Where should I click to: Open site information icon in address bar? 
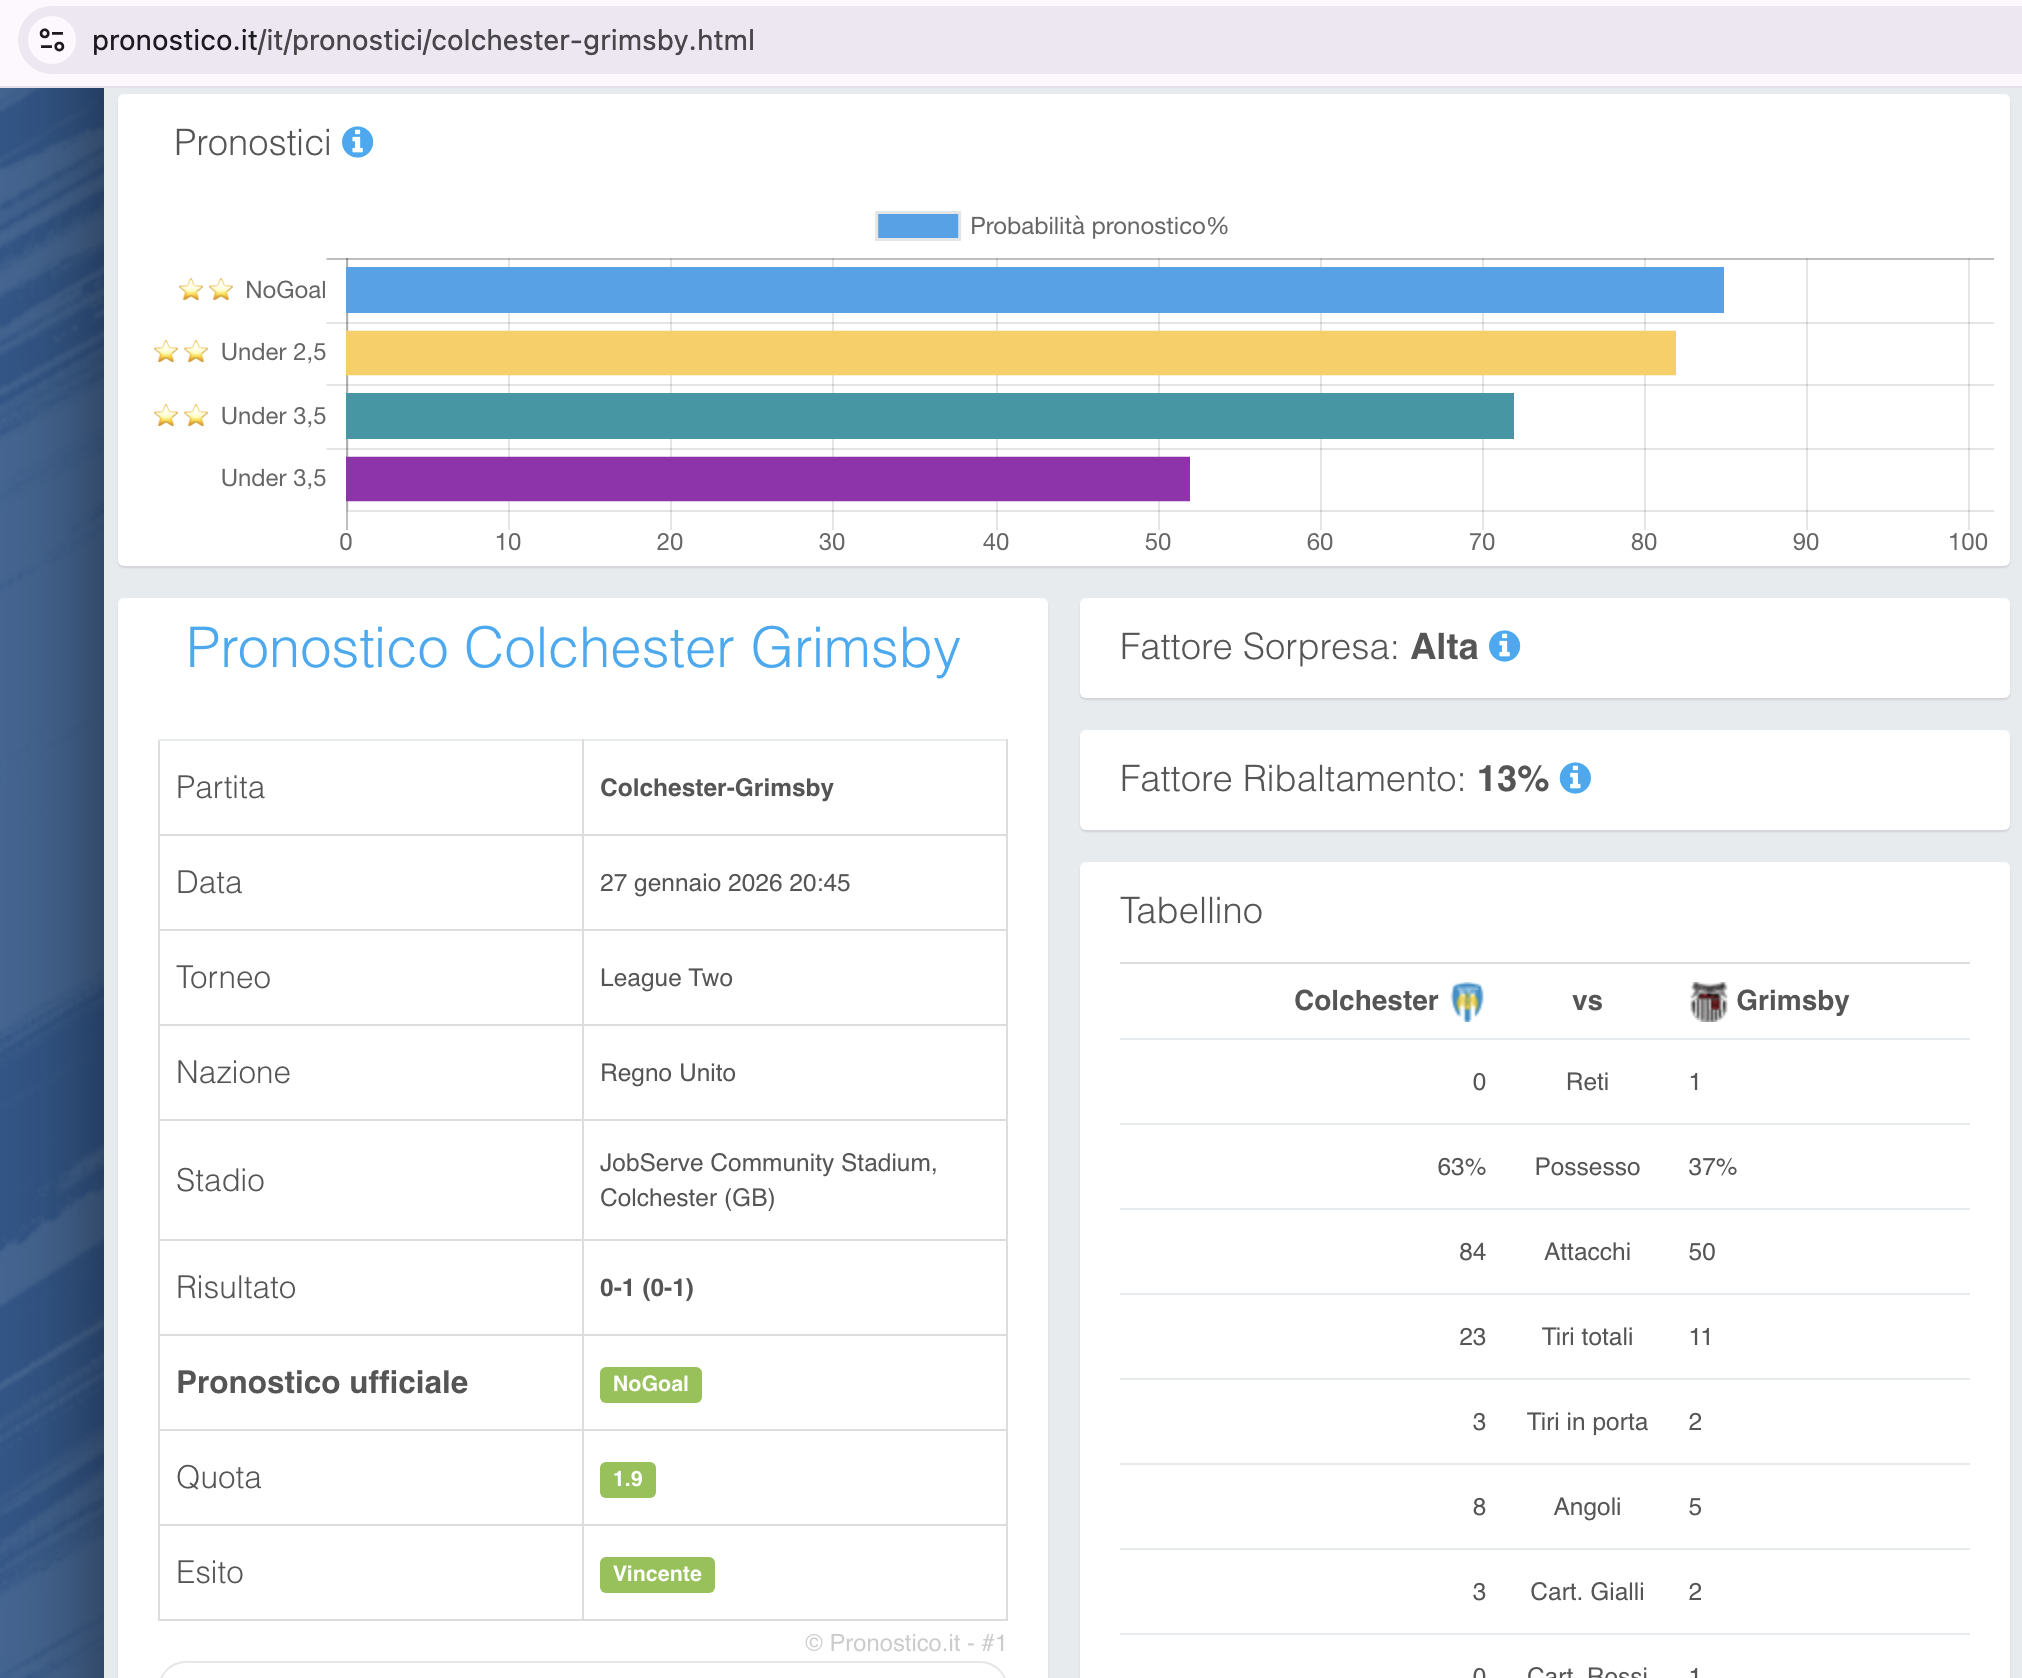click(52, 40)
